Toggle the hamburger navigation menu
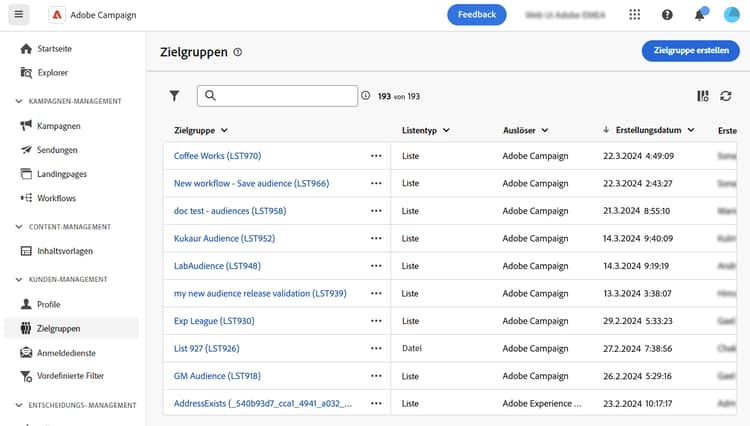The width and height of the screenshot is (750, 426). point(19,15)
